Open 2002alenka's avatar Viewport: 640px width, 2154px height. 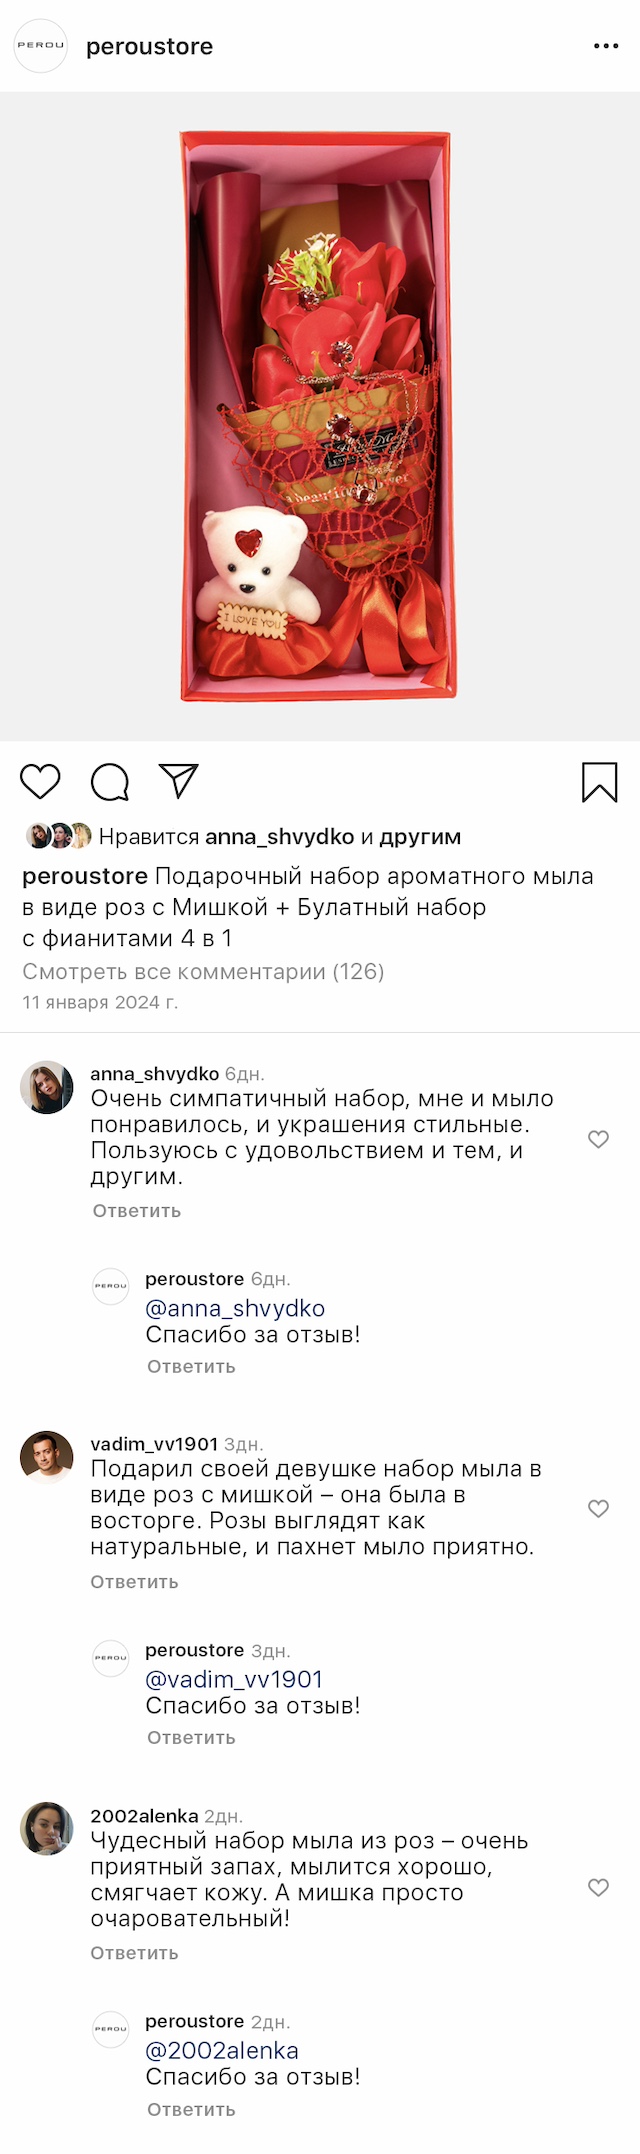(x=47, y=1829)
